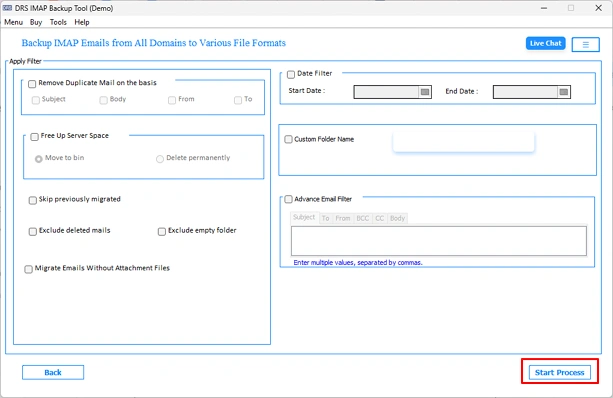Check Exclude empty folder
The width and height of the screenshot is (613, 398).
pos(162,231)
